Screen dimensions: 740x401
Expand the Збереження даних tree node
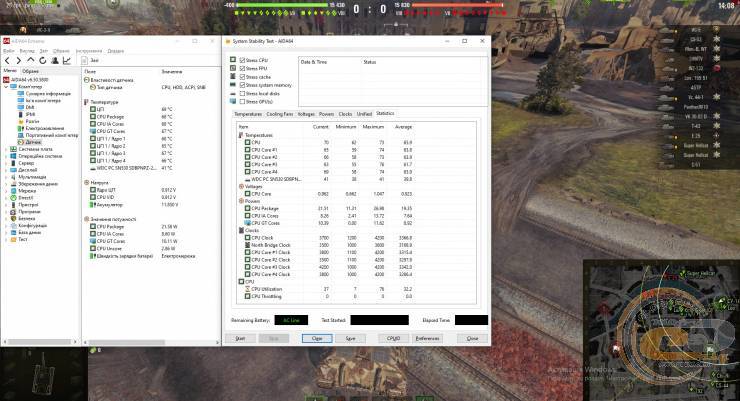(6, 184)
